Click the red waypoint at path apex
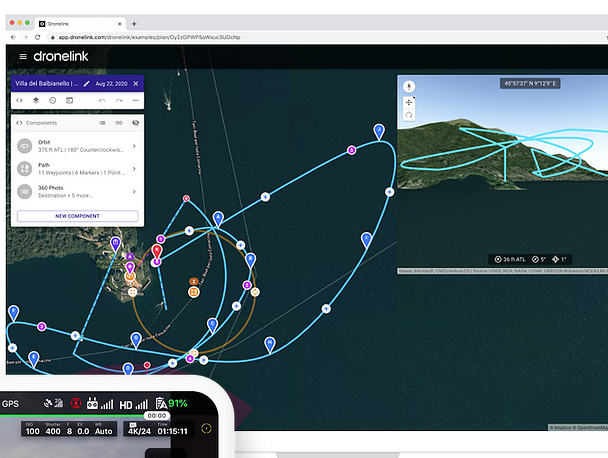Viewport: 608px width, 458px height. click(x=186, y=198)
